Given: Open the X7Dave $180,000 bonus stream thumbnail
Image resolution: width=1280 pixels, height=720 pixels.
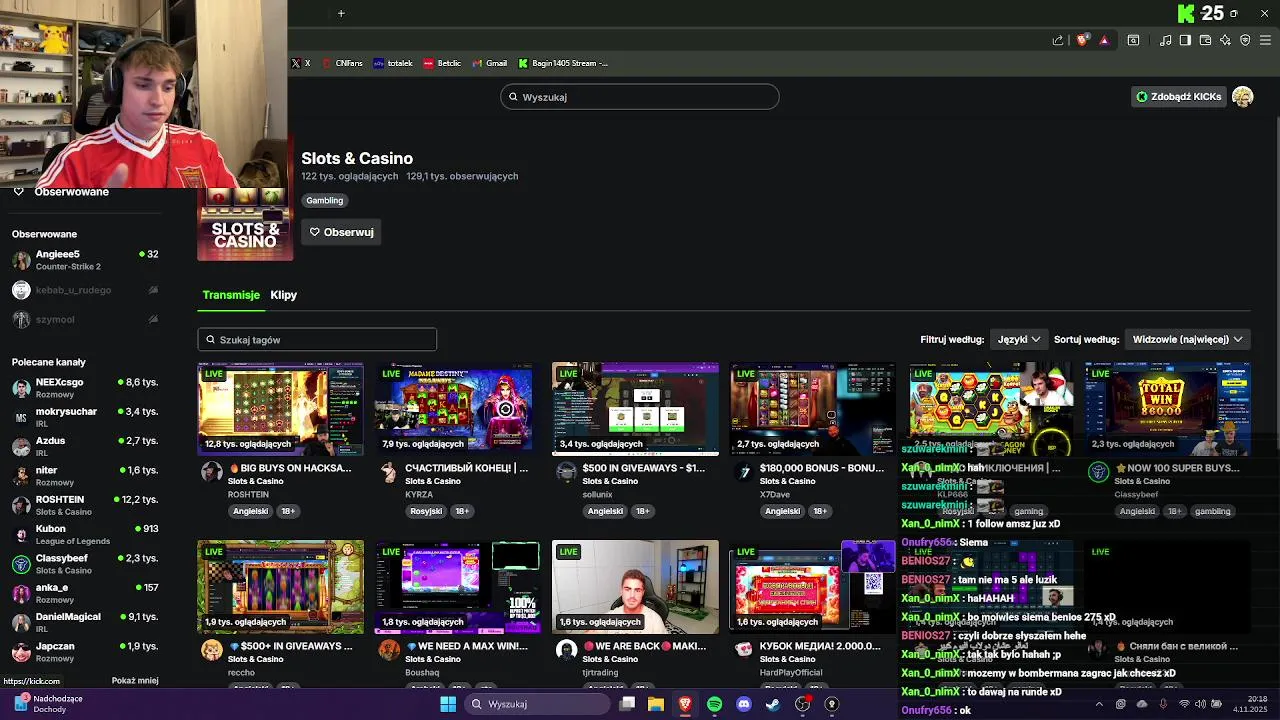Looking at the screenshot, I should tap(812, 409).
